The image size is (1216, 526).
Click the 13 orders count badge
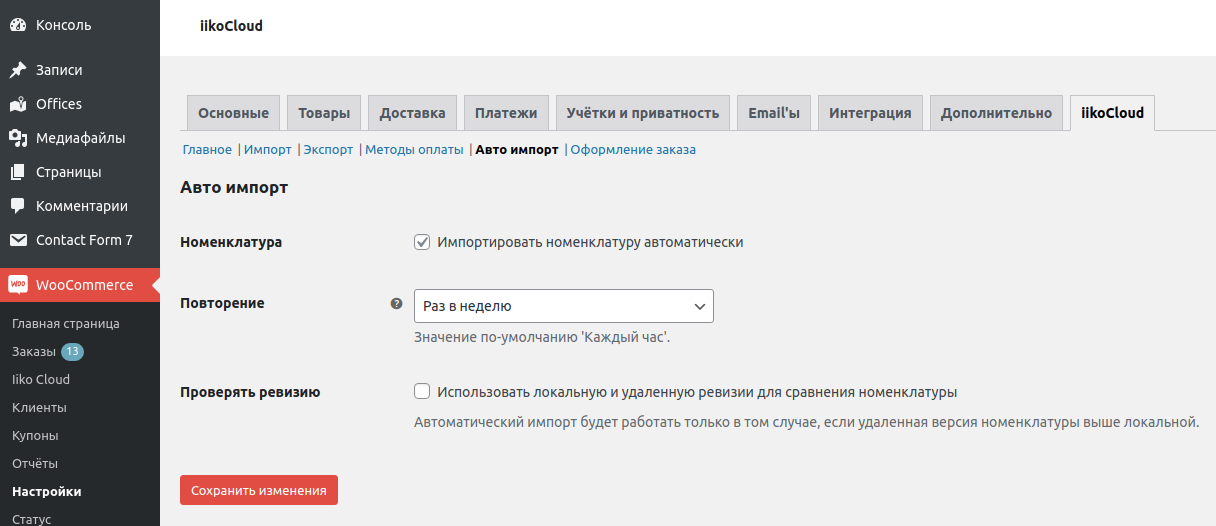(72, 352)
